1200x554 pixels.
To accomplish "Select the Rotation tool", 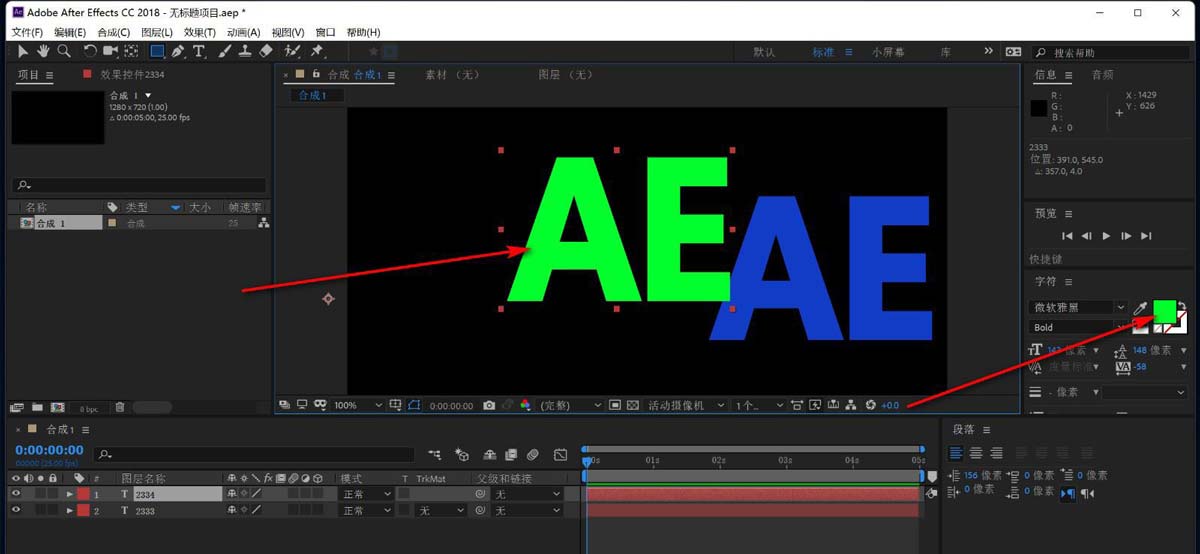I will (90, 51).
